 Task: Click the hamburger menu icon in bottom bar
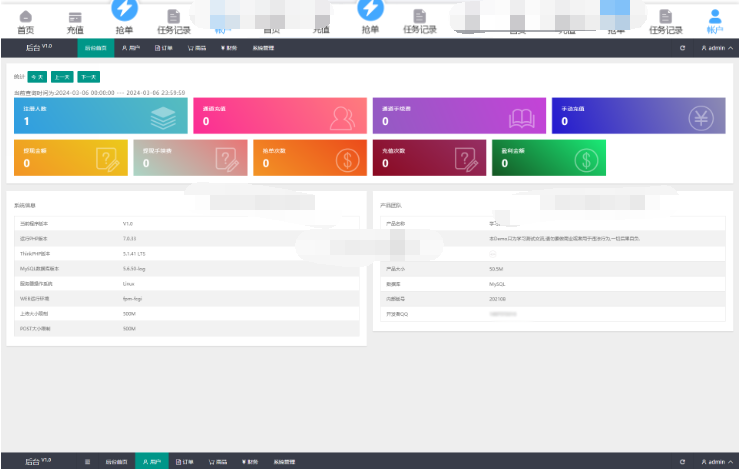click(87, 462)
